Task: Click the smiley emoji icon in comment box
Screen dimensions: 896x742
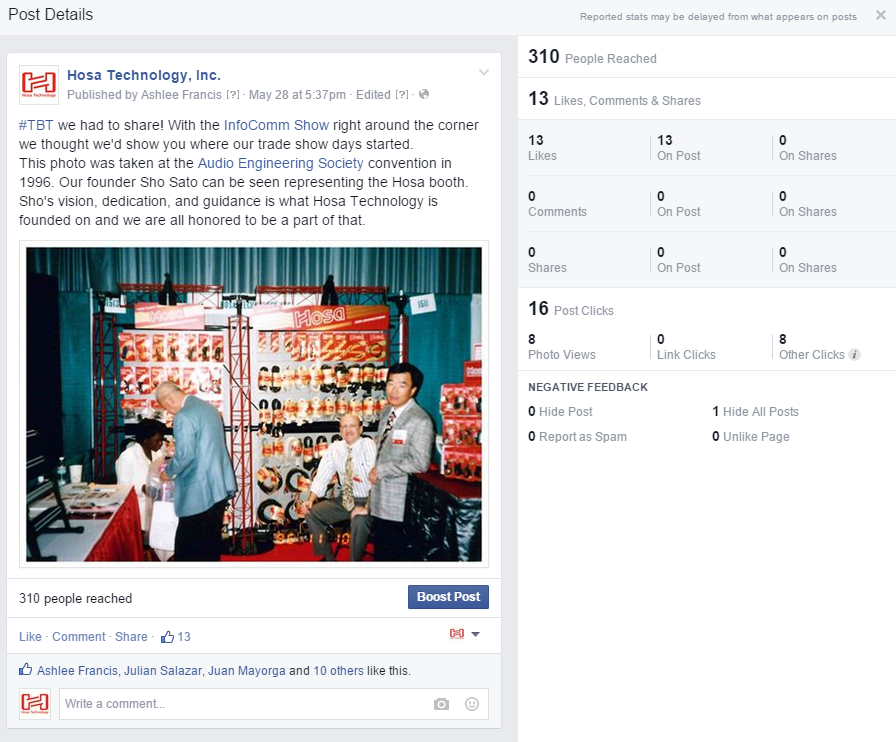Action: click(472, 704)
